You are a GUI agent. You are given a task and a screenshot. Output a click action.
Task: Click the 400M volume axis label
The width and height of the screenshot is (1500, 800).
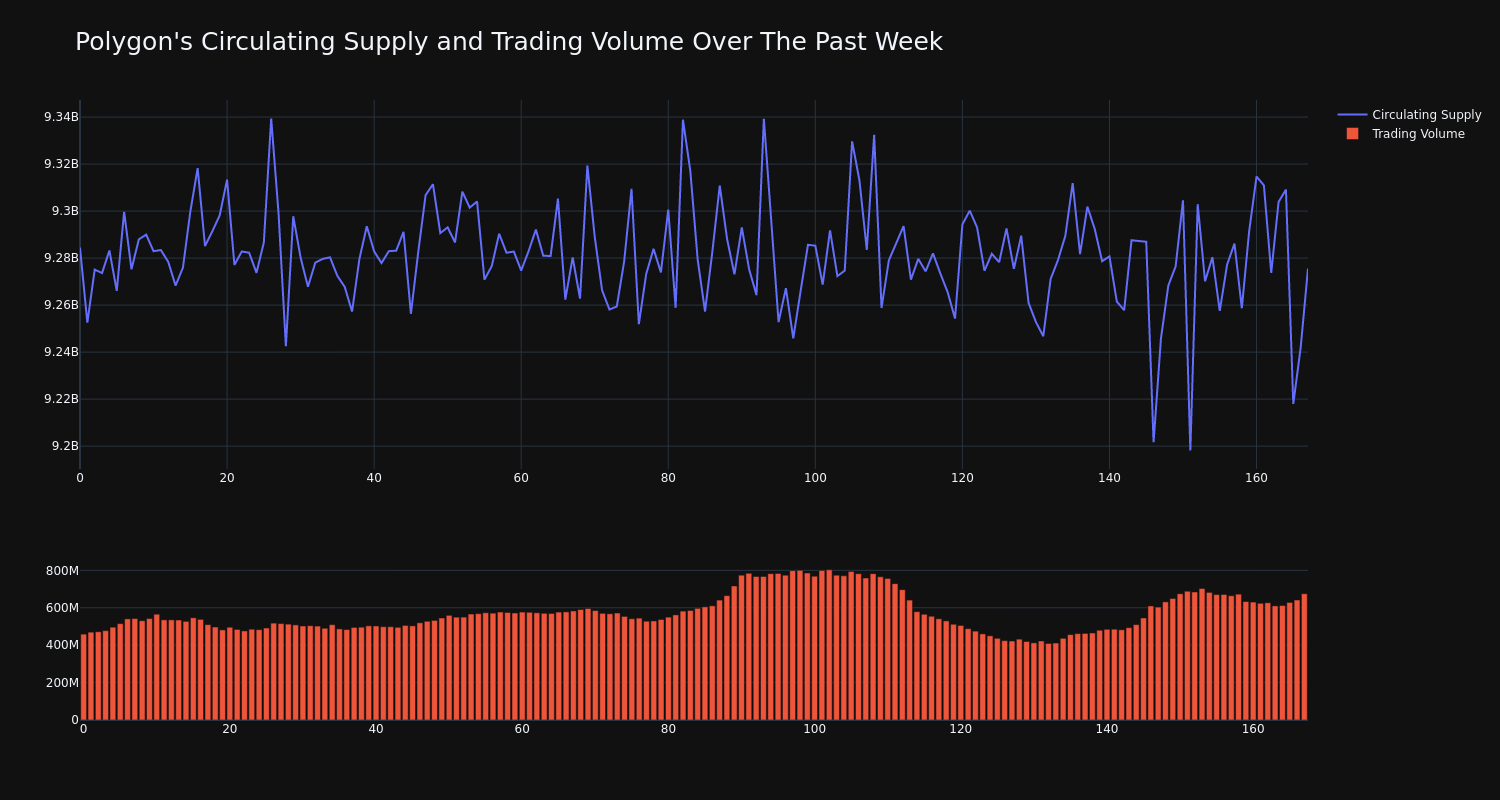click(61, 645)
